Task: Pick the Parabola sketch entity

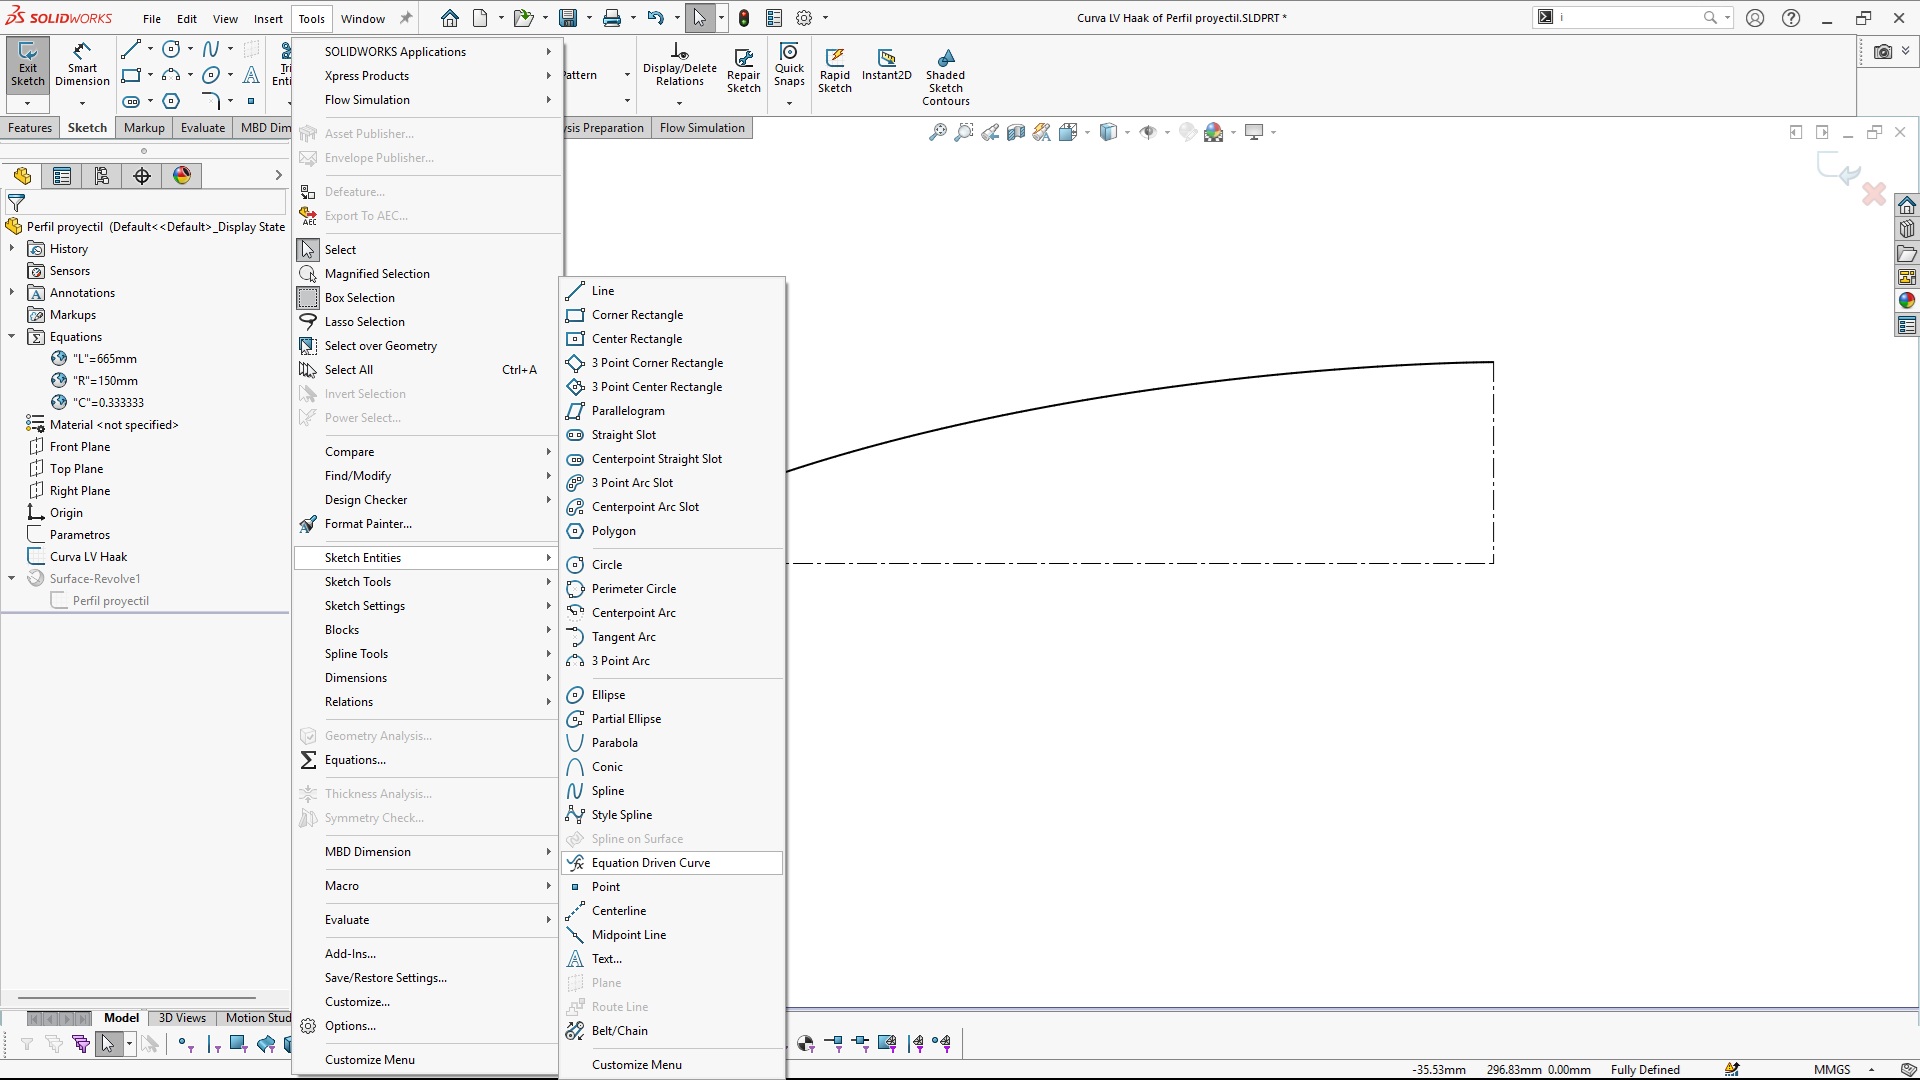Action: click(614, 743)
